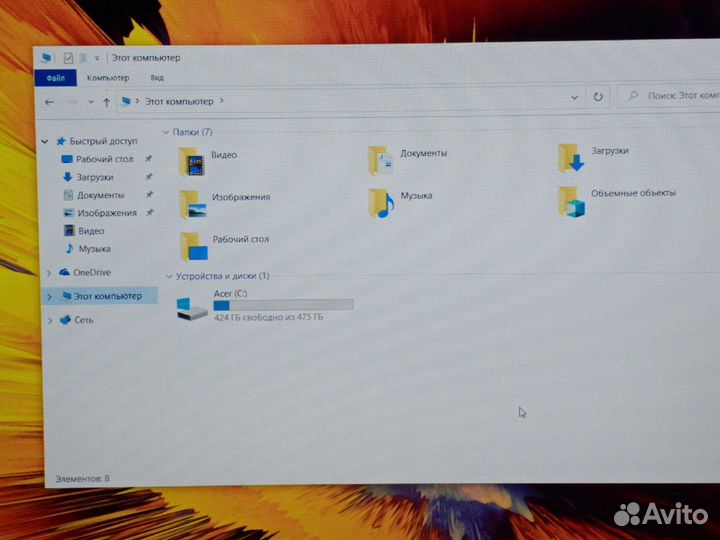Select the Acer (C:) drive icon
The height and width of the screenshot is (540, 720).
tap(191, 308)
